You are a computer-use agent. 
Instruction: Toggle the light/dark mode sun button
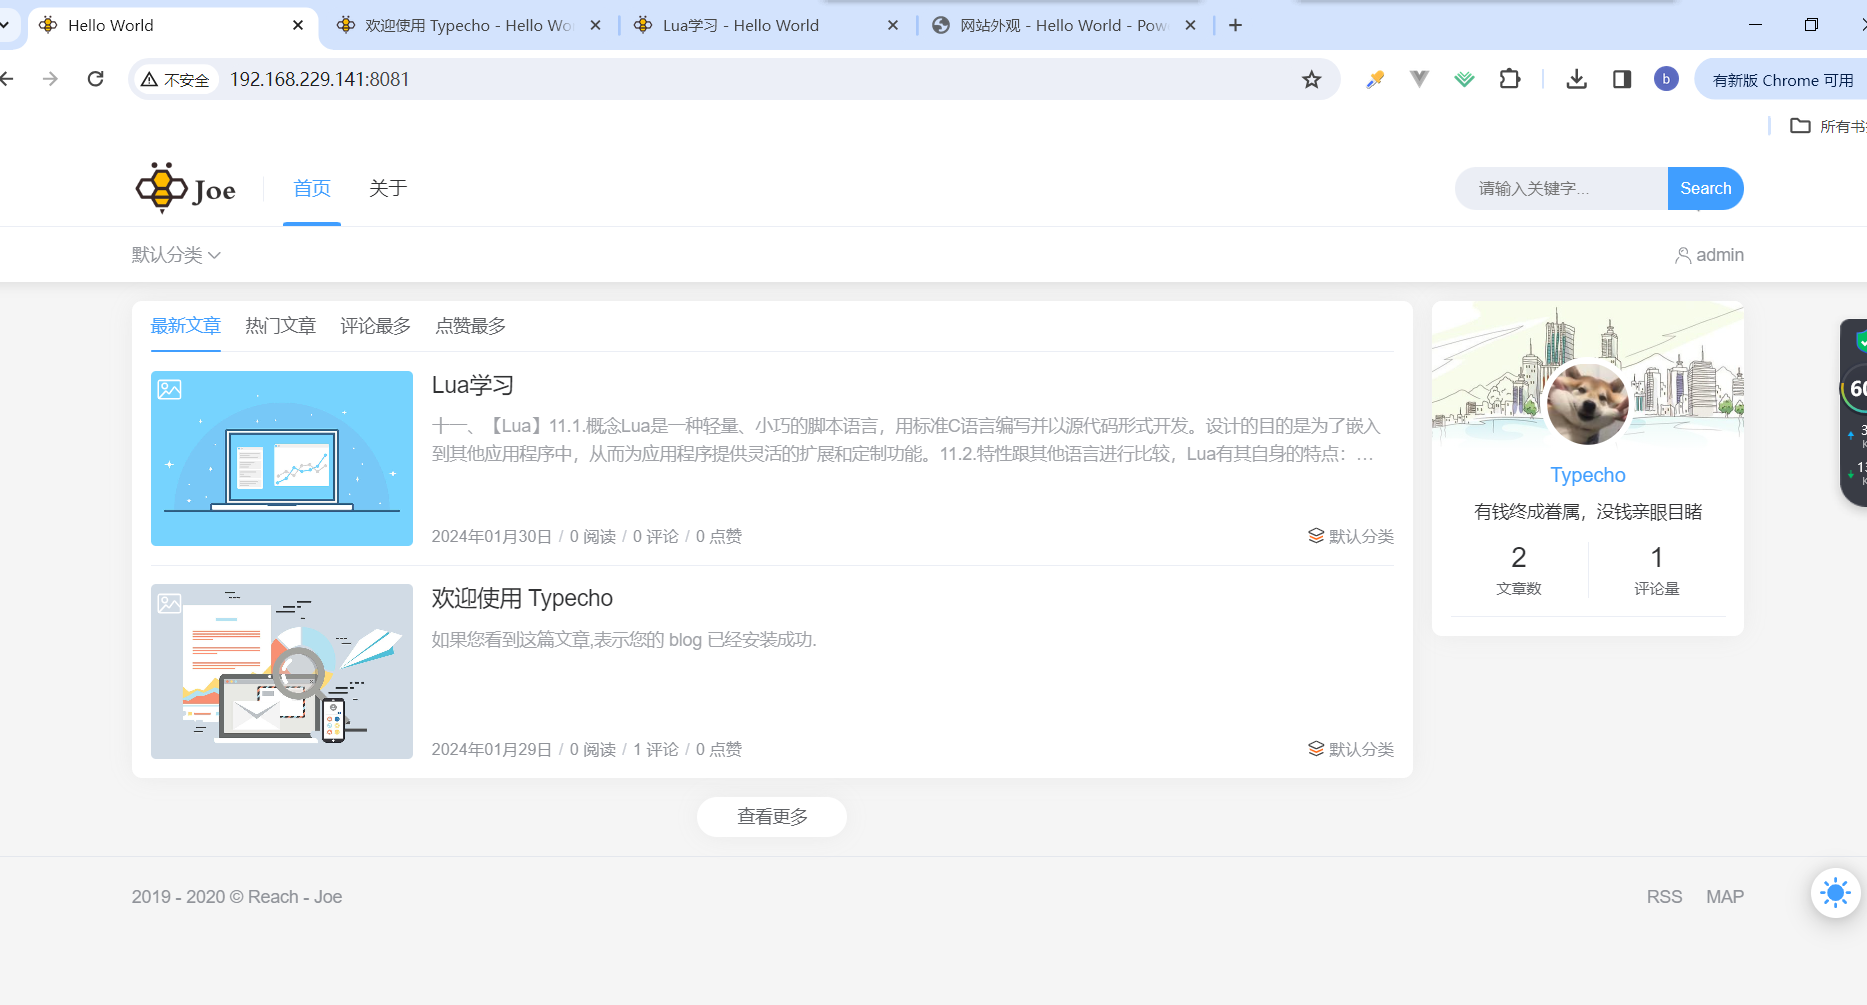click(1835, 892)
